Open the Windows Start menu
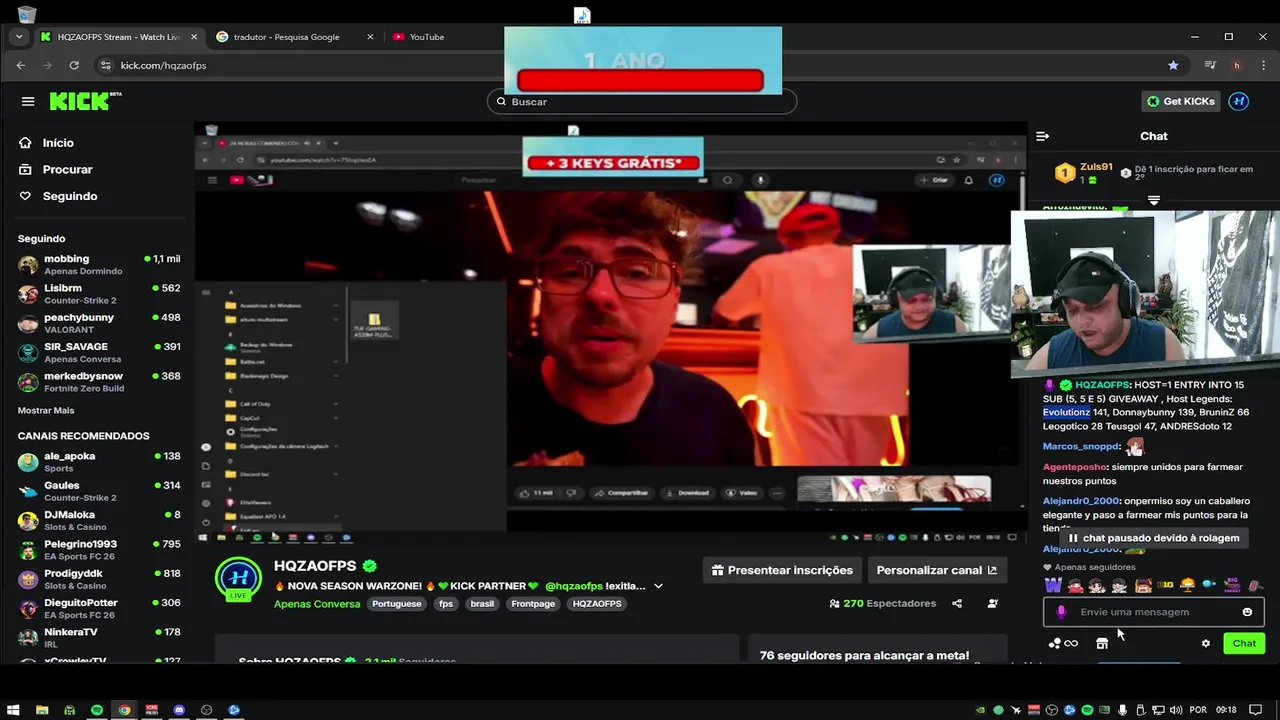This screenshot has width=1280, height=720. (x=14, y=710)
